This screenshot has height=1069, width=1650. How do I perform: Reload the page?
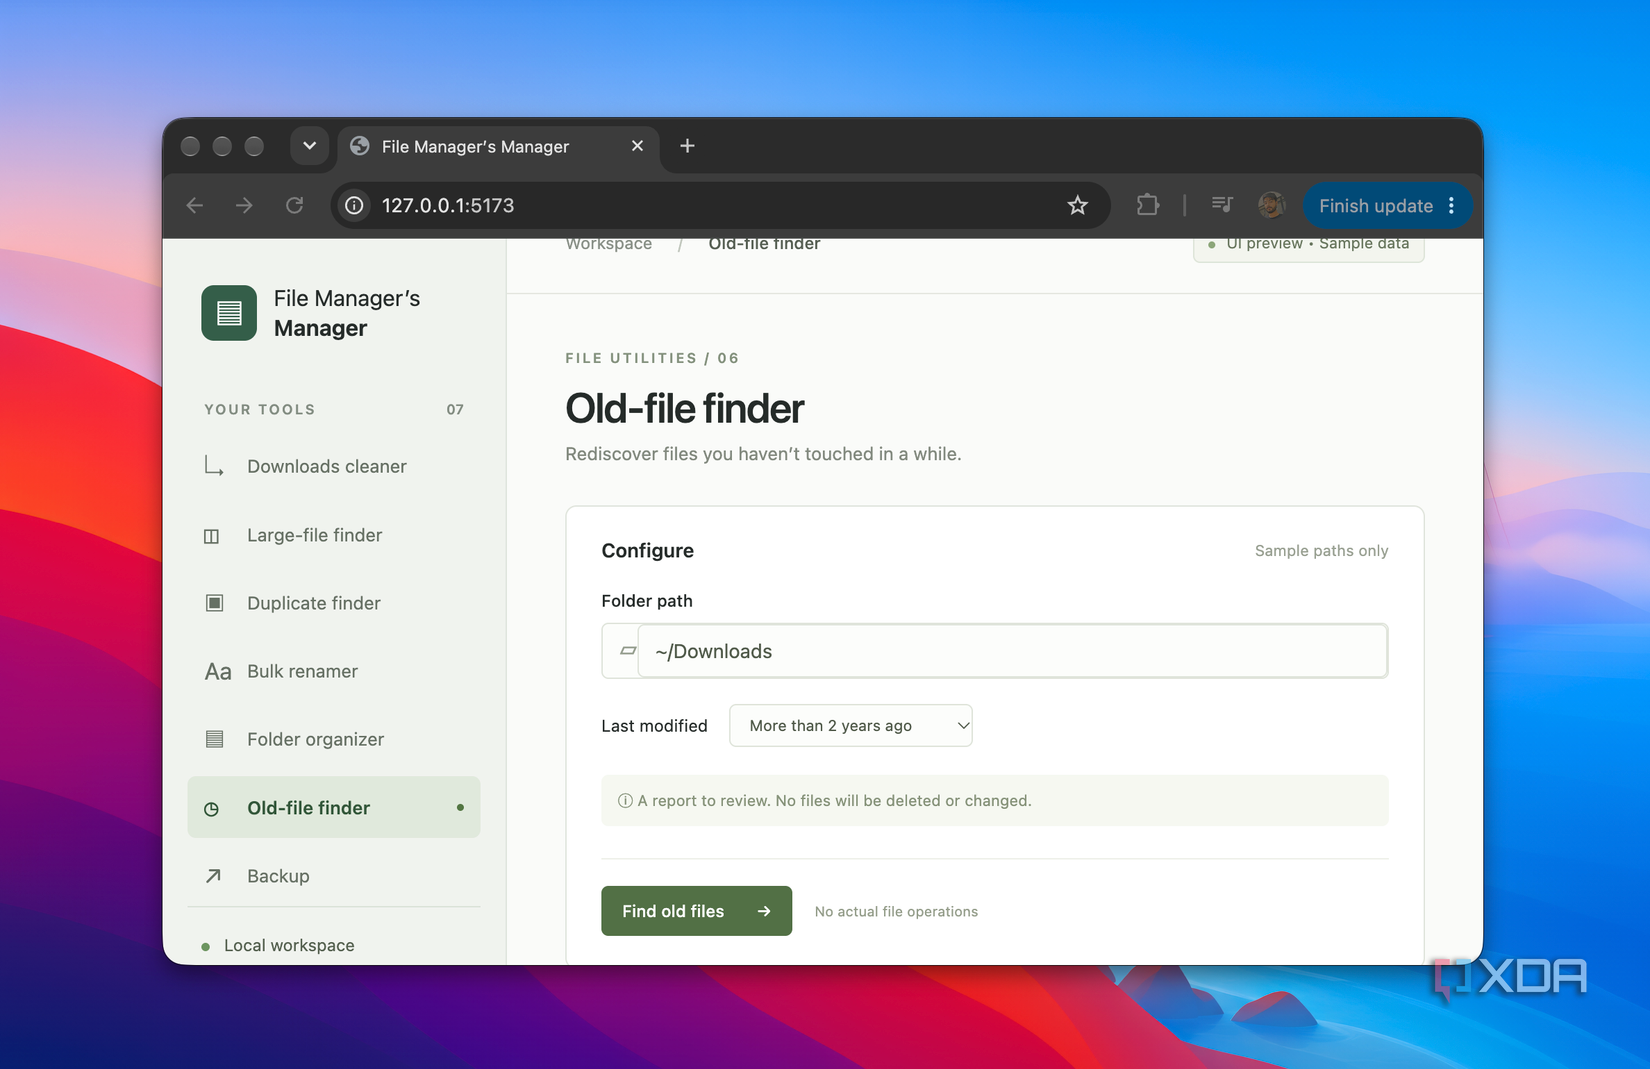294,206
